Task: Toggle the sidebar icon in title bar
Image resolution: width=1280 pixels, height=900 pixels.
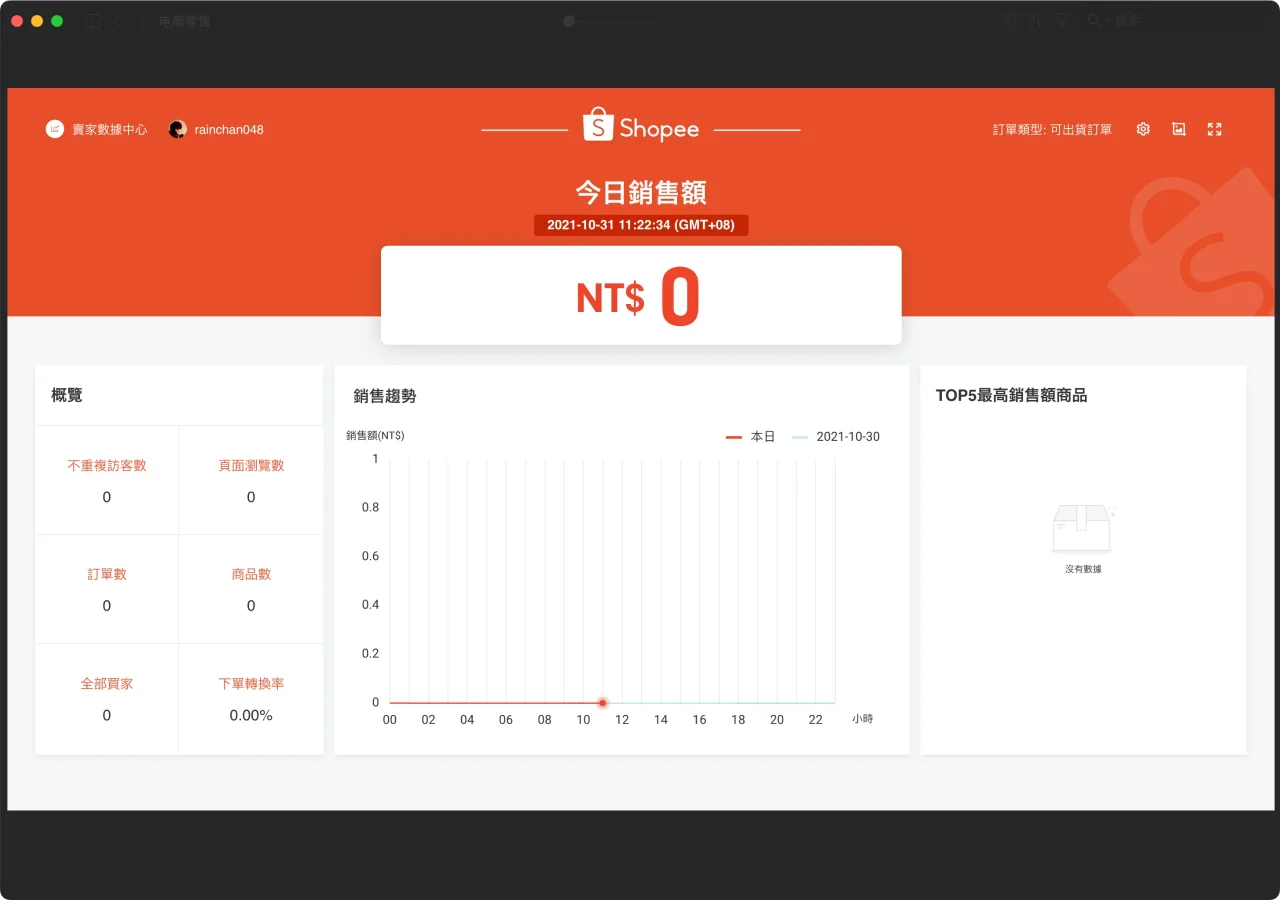Action: (x=93, y=21)
